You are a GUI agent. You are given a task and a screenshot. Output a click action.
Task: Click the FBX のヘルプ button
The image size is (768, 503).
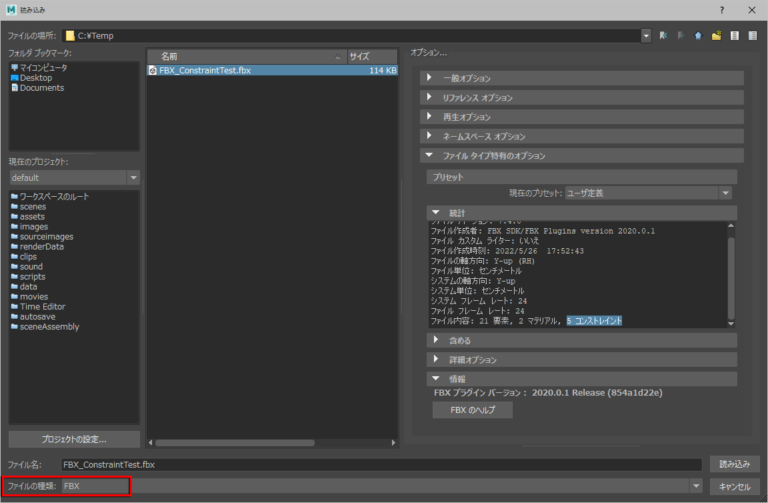(472, 410)
